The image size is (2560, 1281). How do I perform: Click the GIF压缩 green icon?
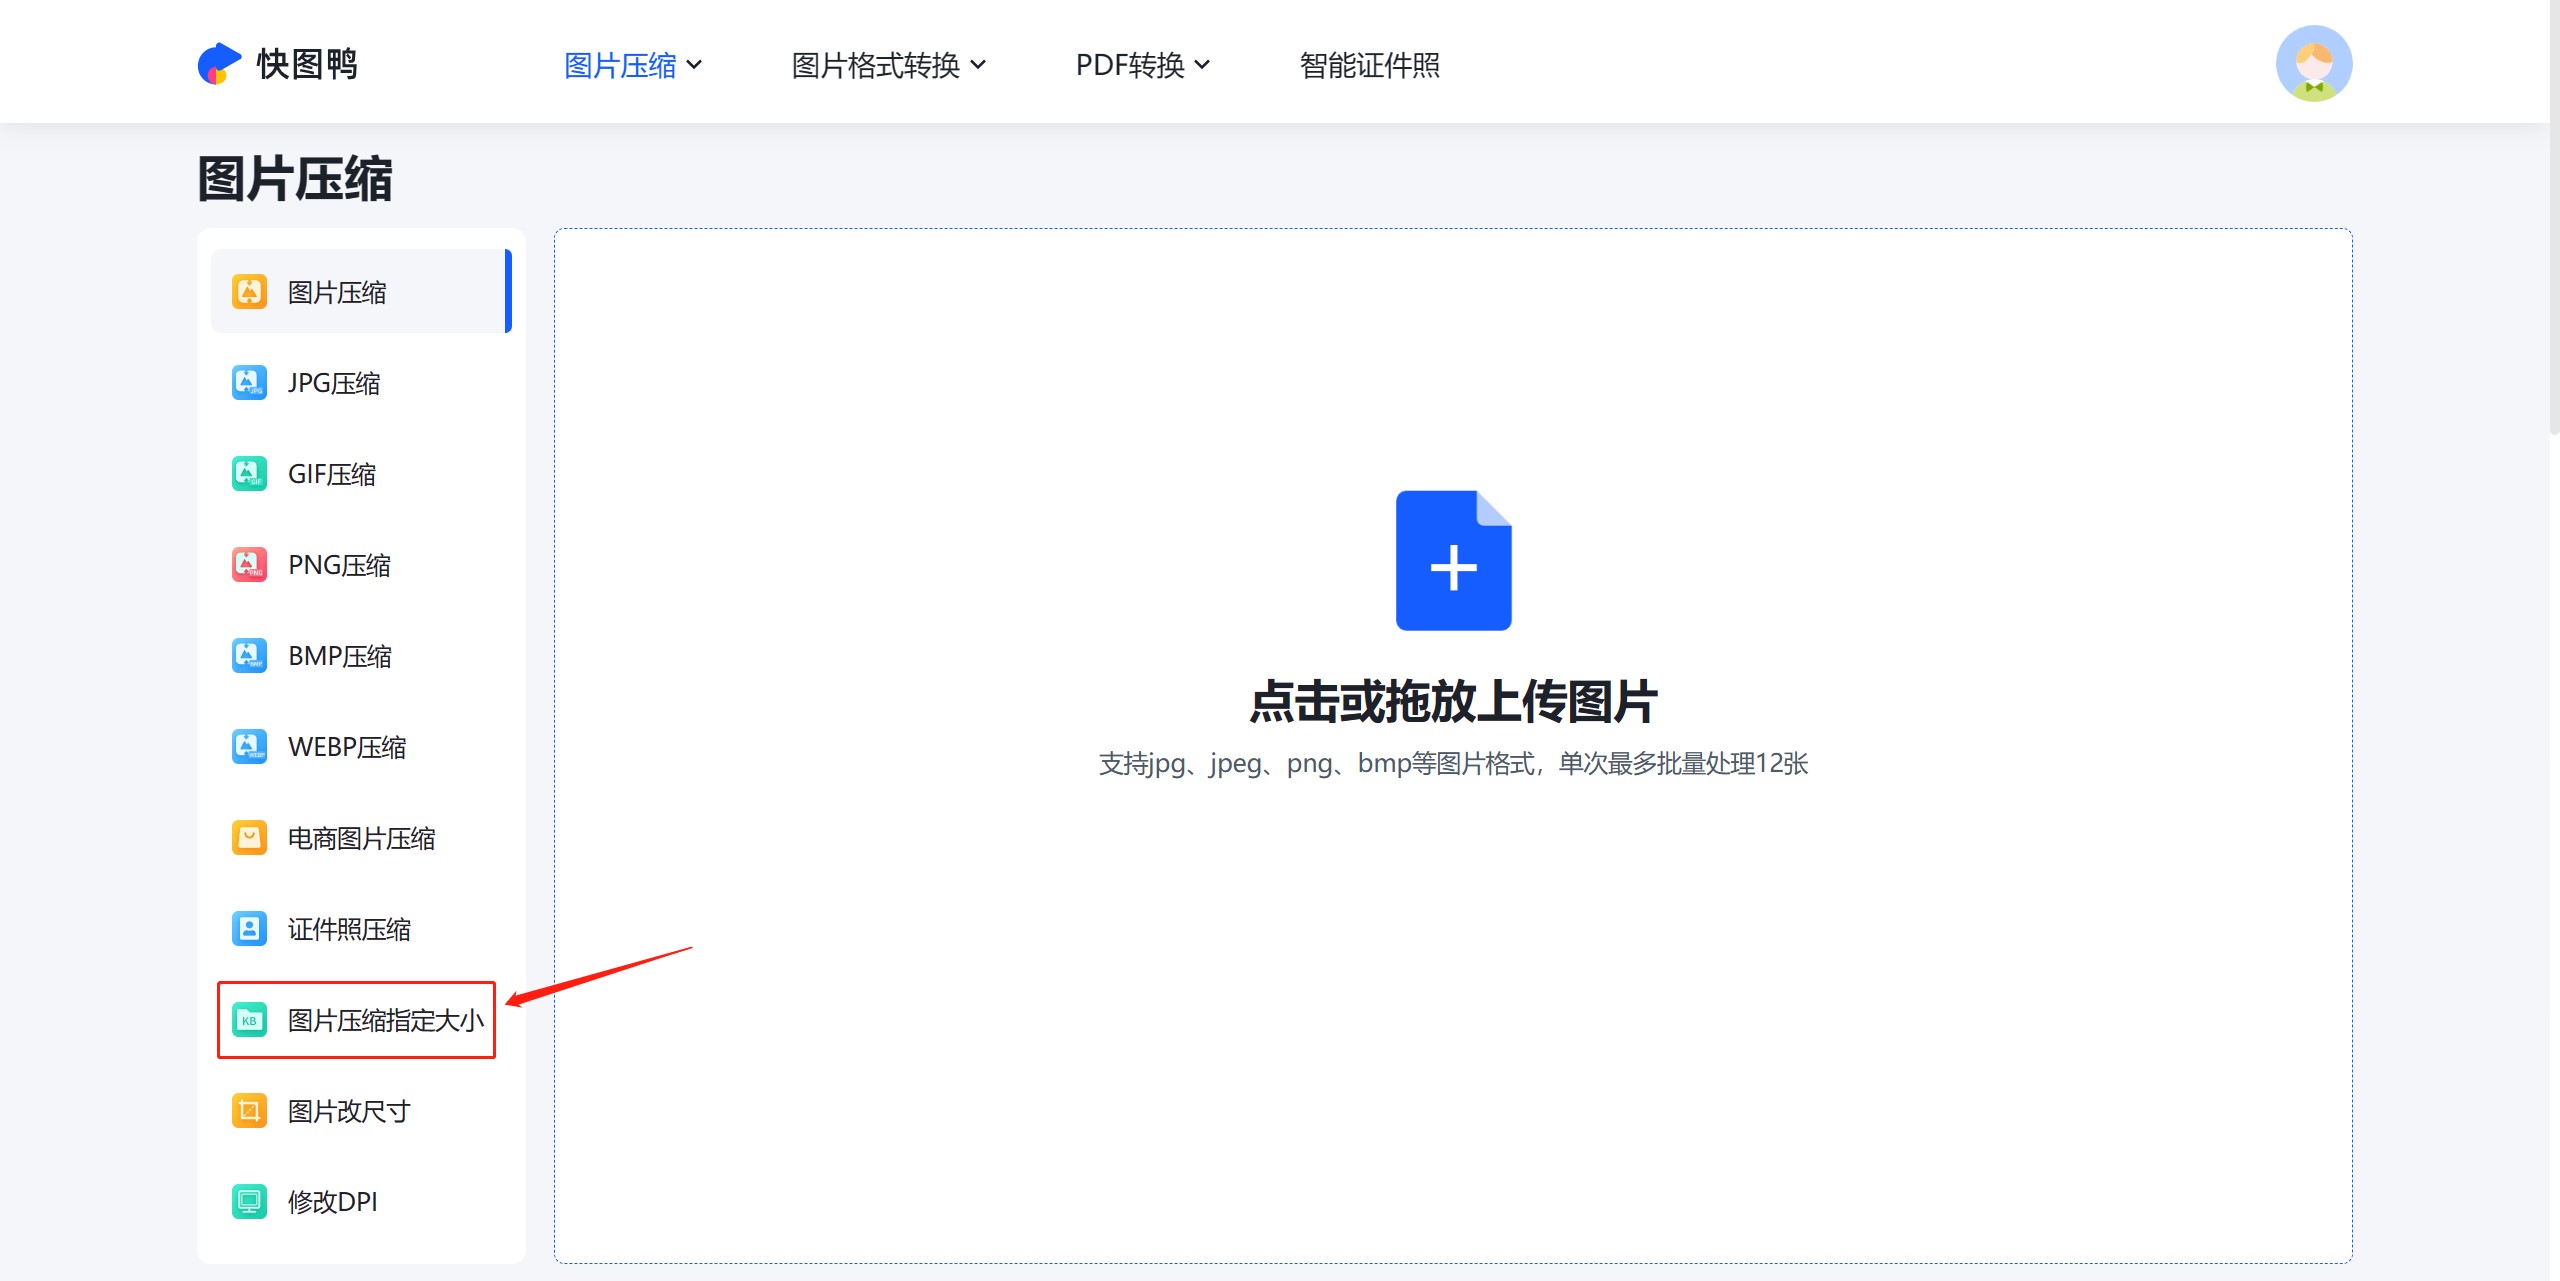pyautogui.click(x=248, y=473)
